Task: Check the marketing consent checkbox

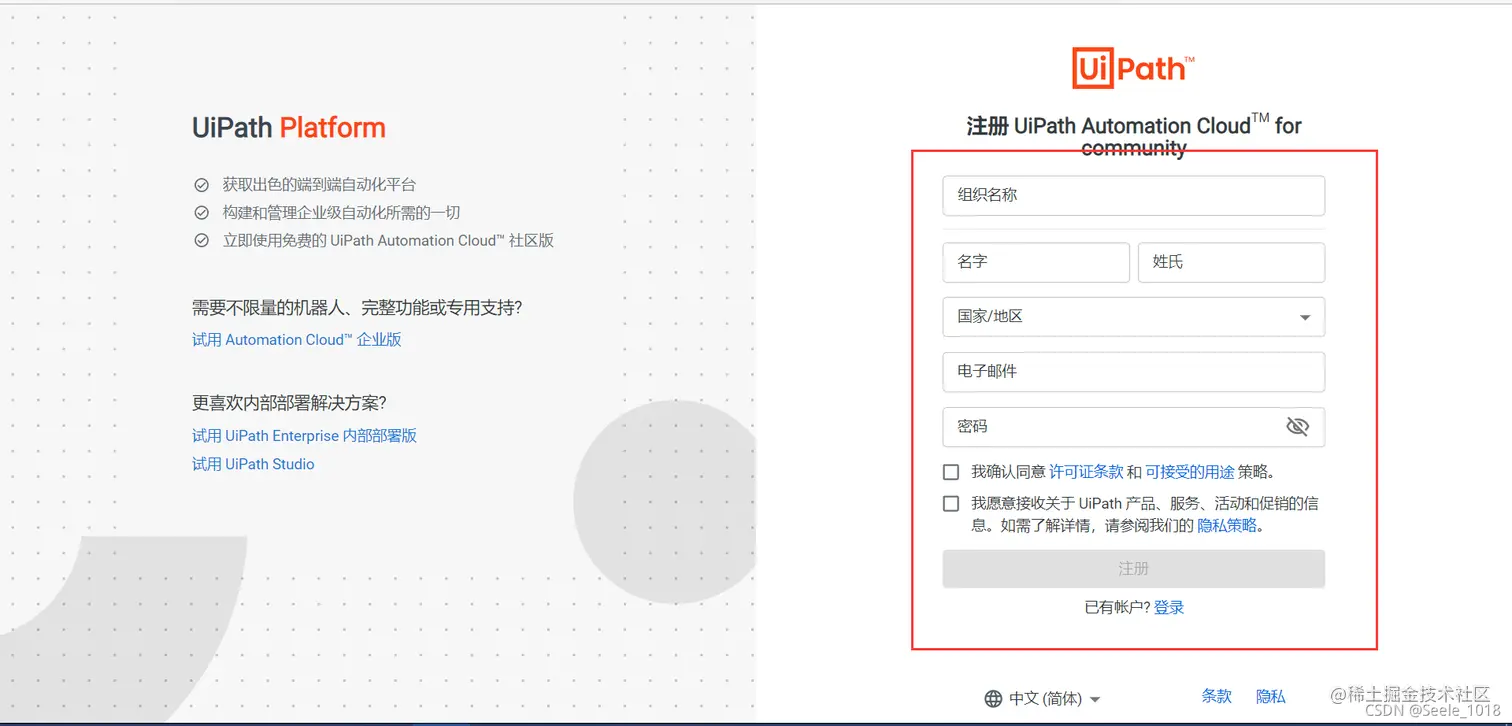Action: [x=950, y=503]
